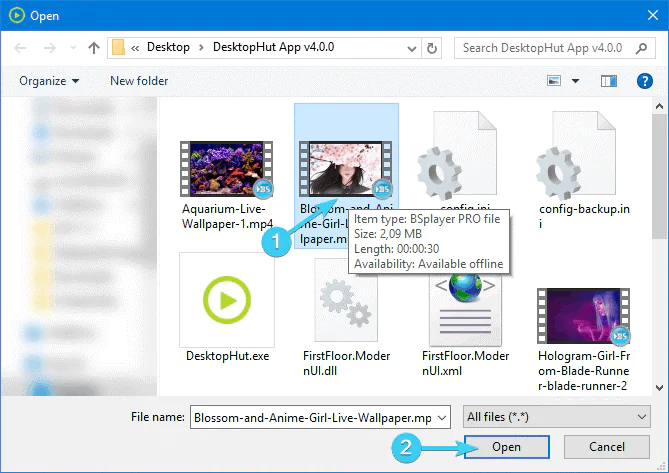Click the Up one level arrow
Image resolution: width=669 pixels, height=473 pixels.
(94, 47)
